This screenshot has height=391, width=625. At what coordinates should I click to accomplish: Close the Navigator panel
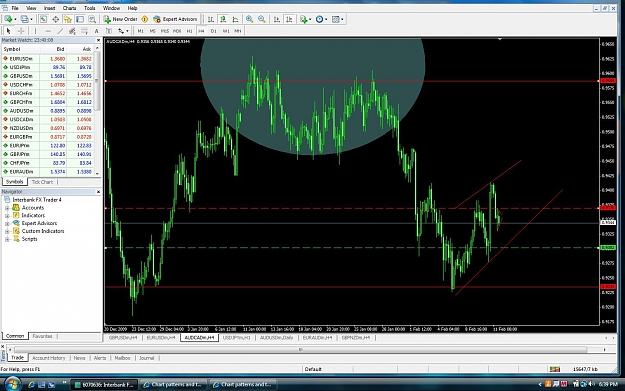[x=98, y=192]
